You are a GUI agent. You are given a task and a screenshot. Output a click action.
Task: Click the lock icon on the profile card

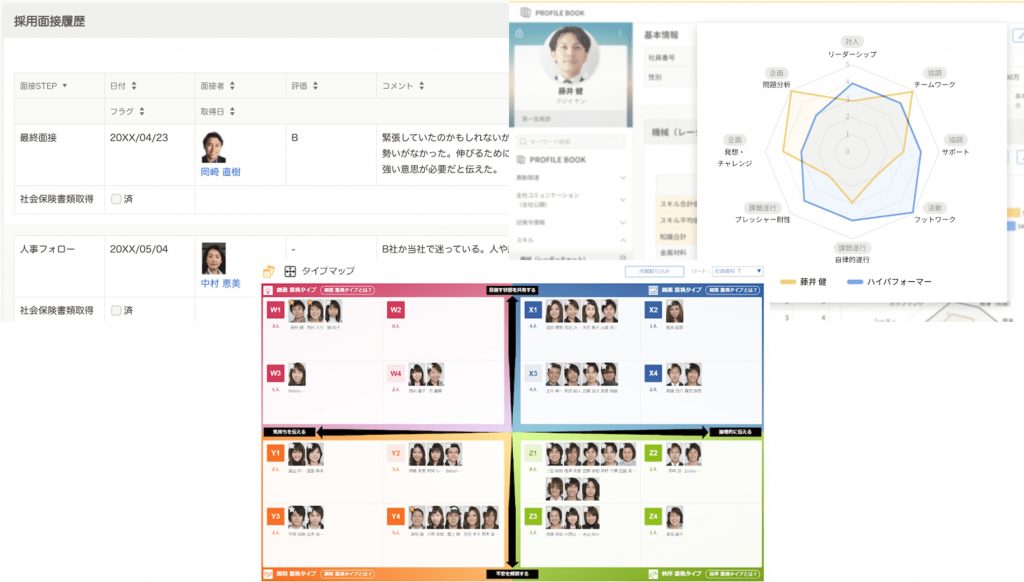[518, 33]
